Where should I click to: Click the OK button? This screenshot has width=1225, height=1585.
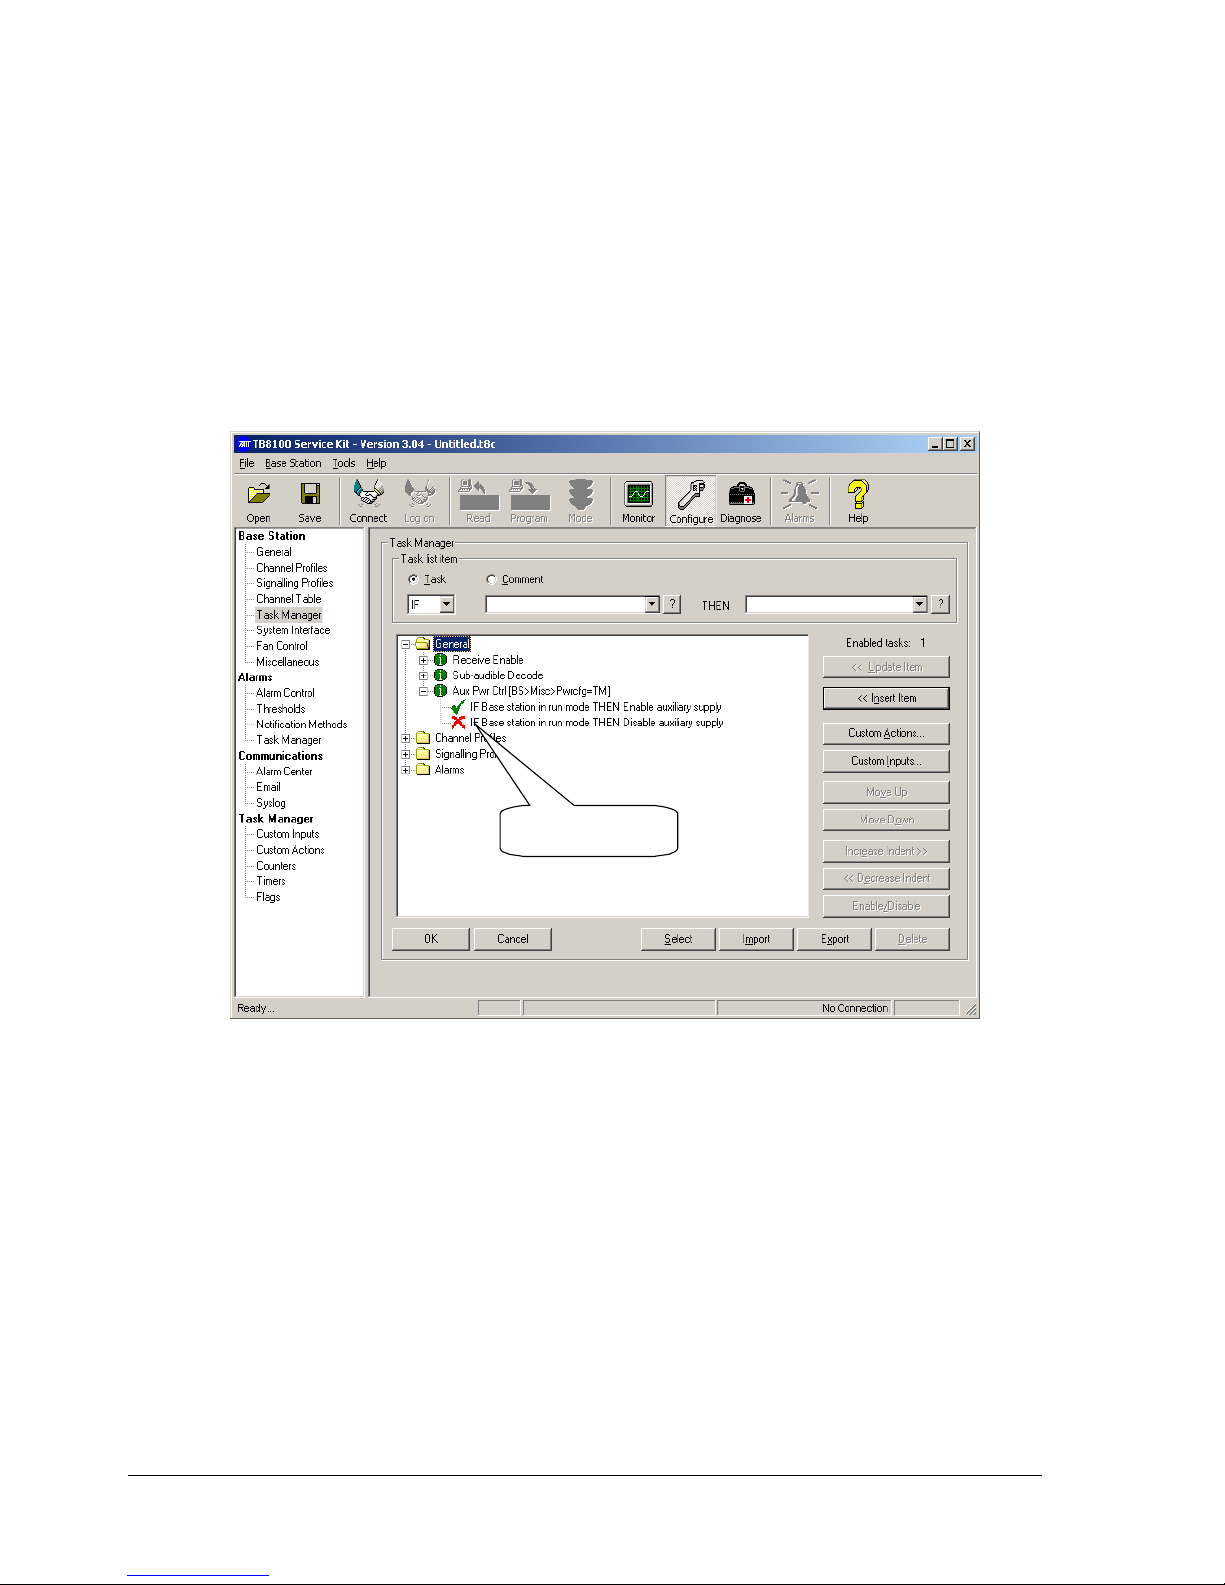point(431,939)
